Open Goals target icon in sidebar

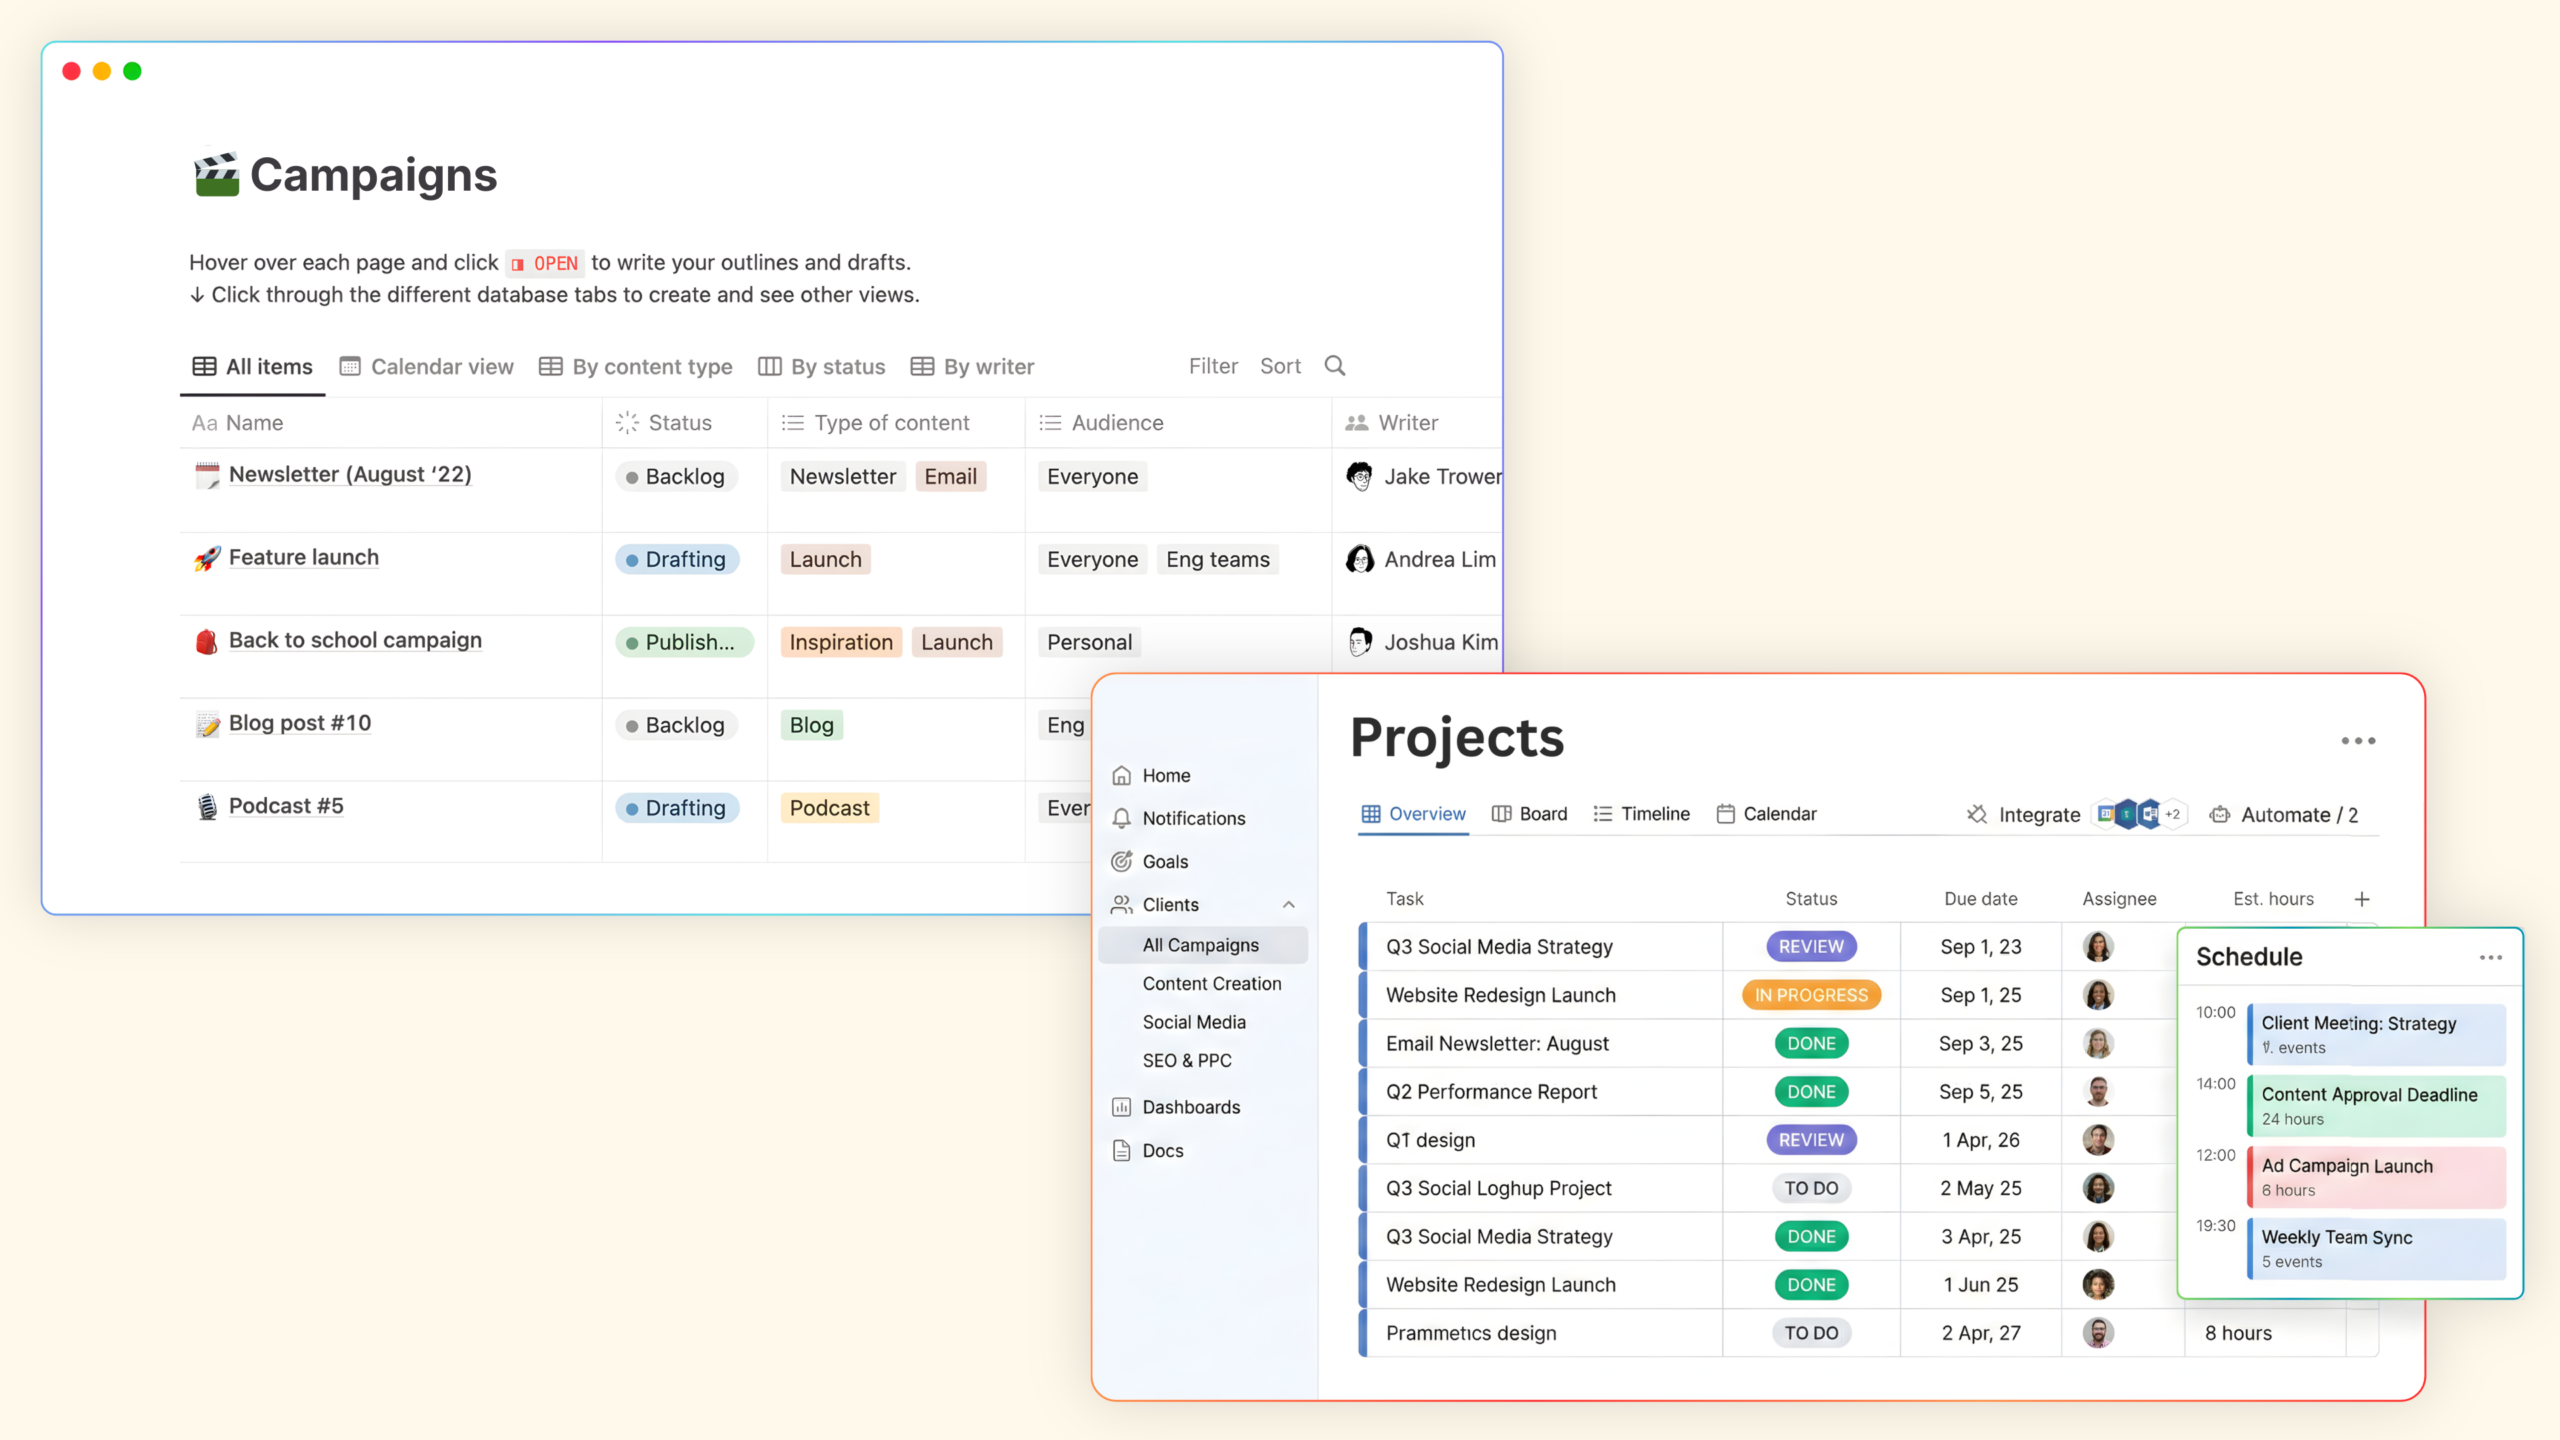[x=1122, y=861]
